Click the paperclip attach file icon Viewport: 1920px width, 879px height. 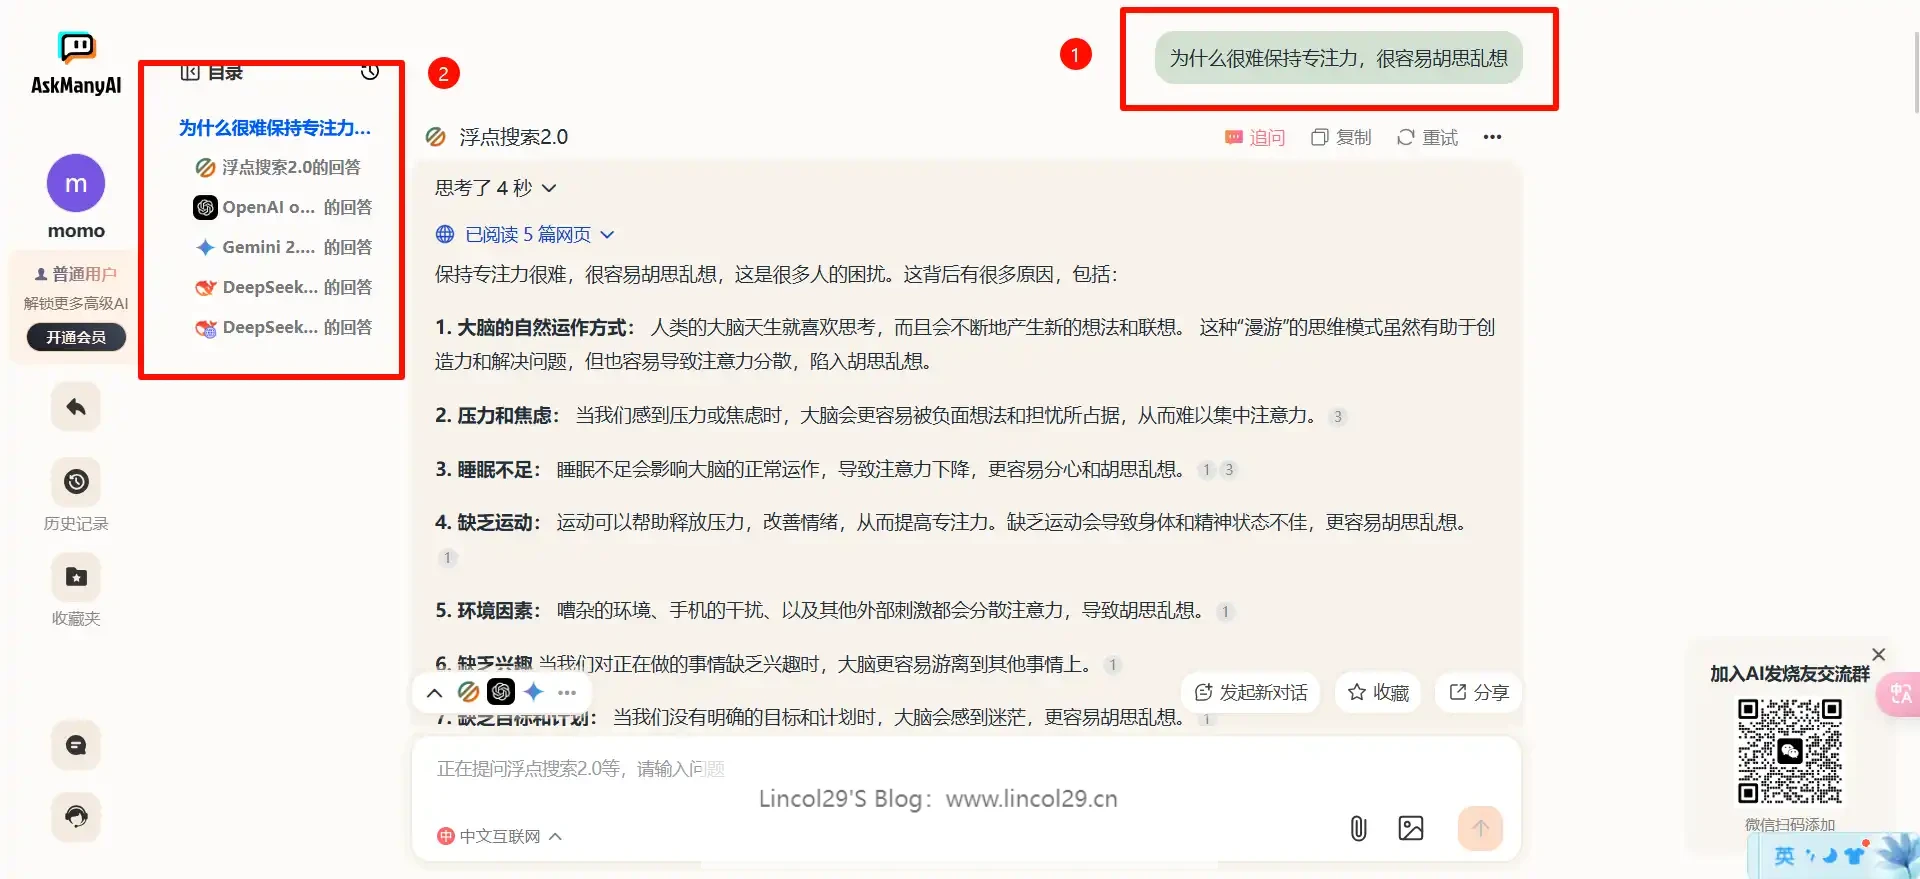(1358, 828)
